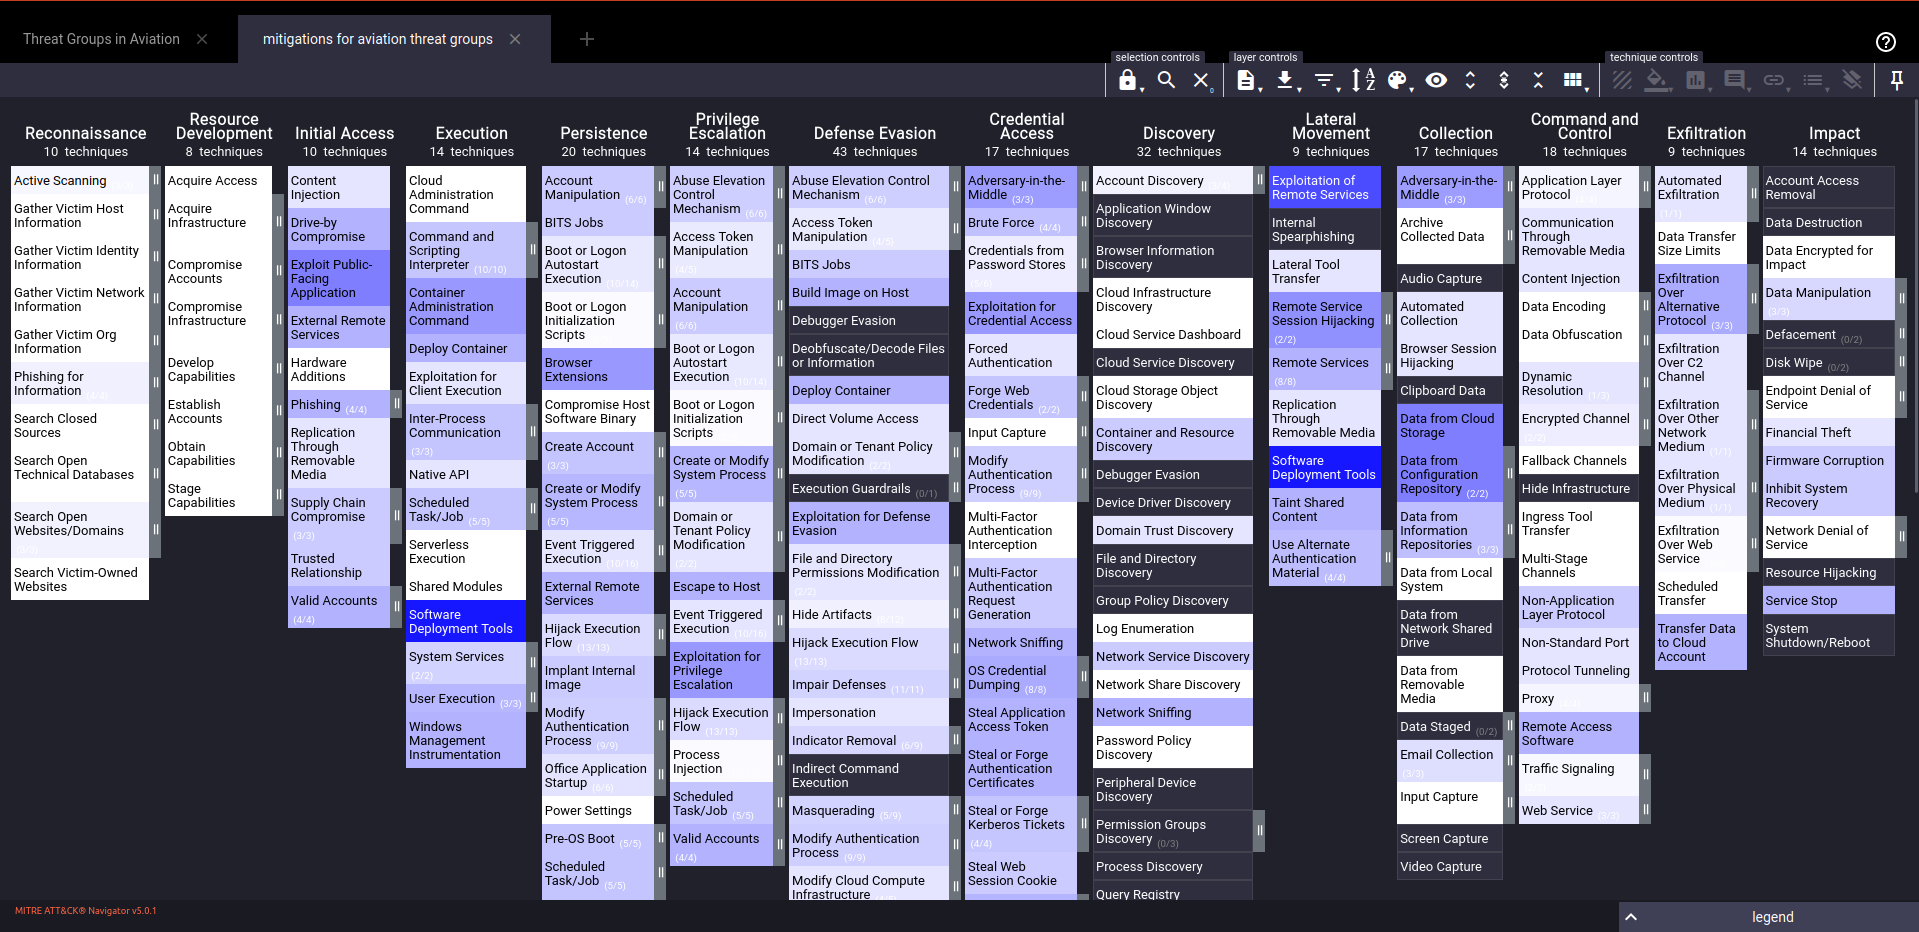Image resolution: width=1919 pixels, height=932 pixels.
Task: Toggle the lock multi-select icon
Action: [1128, 80]
